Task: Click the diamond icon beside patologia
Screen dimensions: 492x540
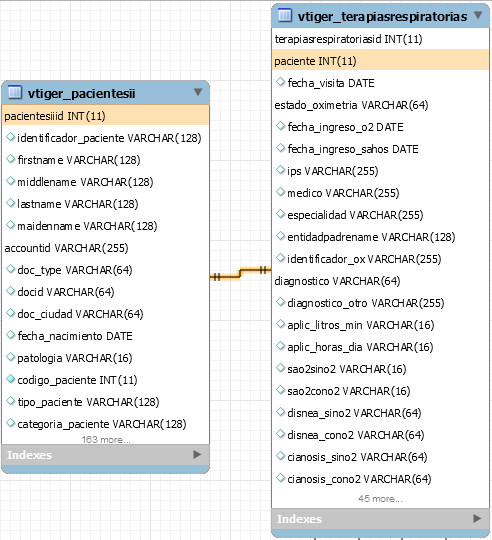Action: coord(11,357)
